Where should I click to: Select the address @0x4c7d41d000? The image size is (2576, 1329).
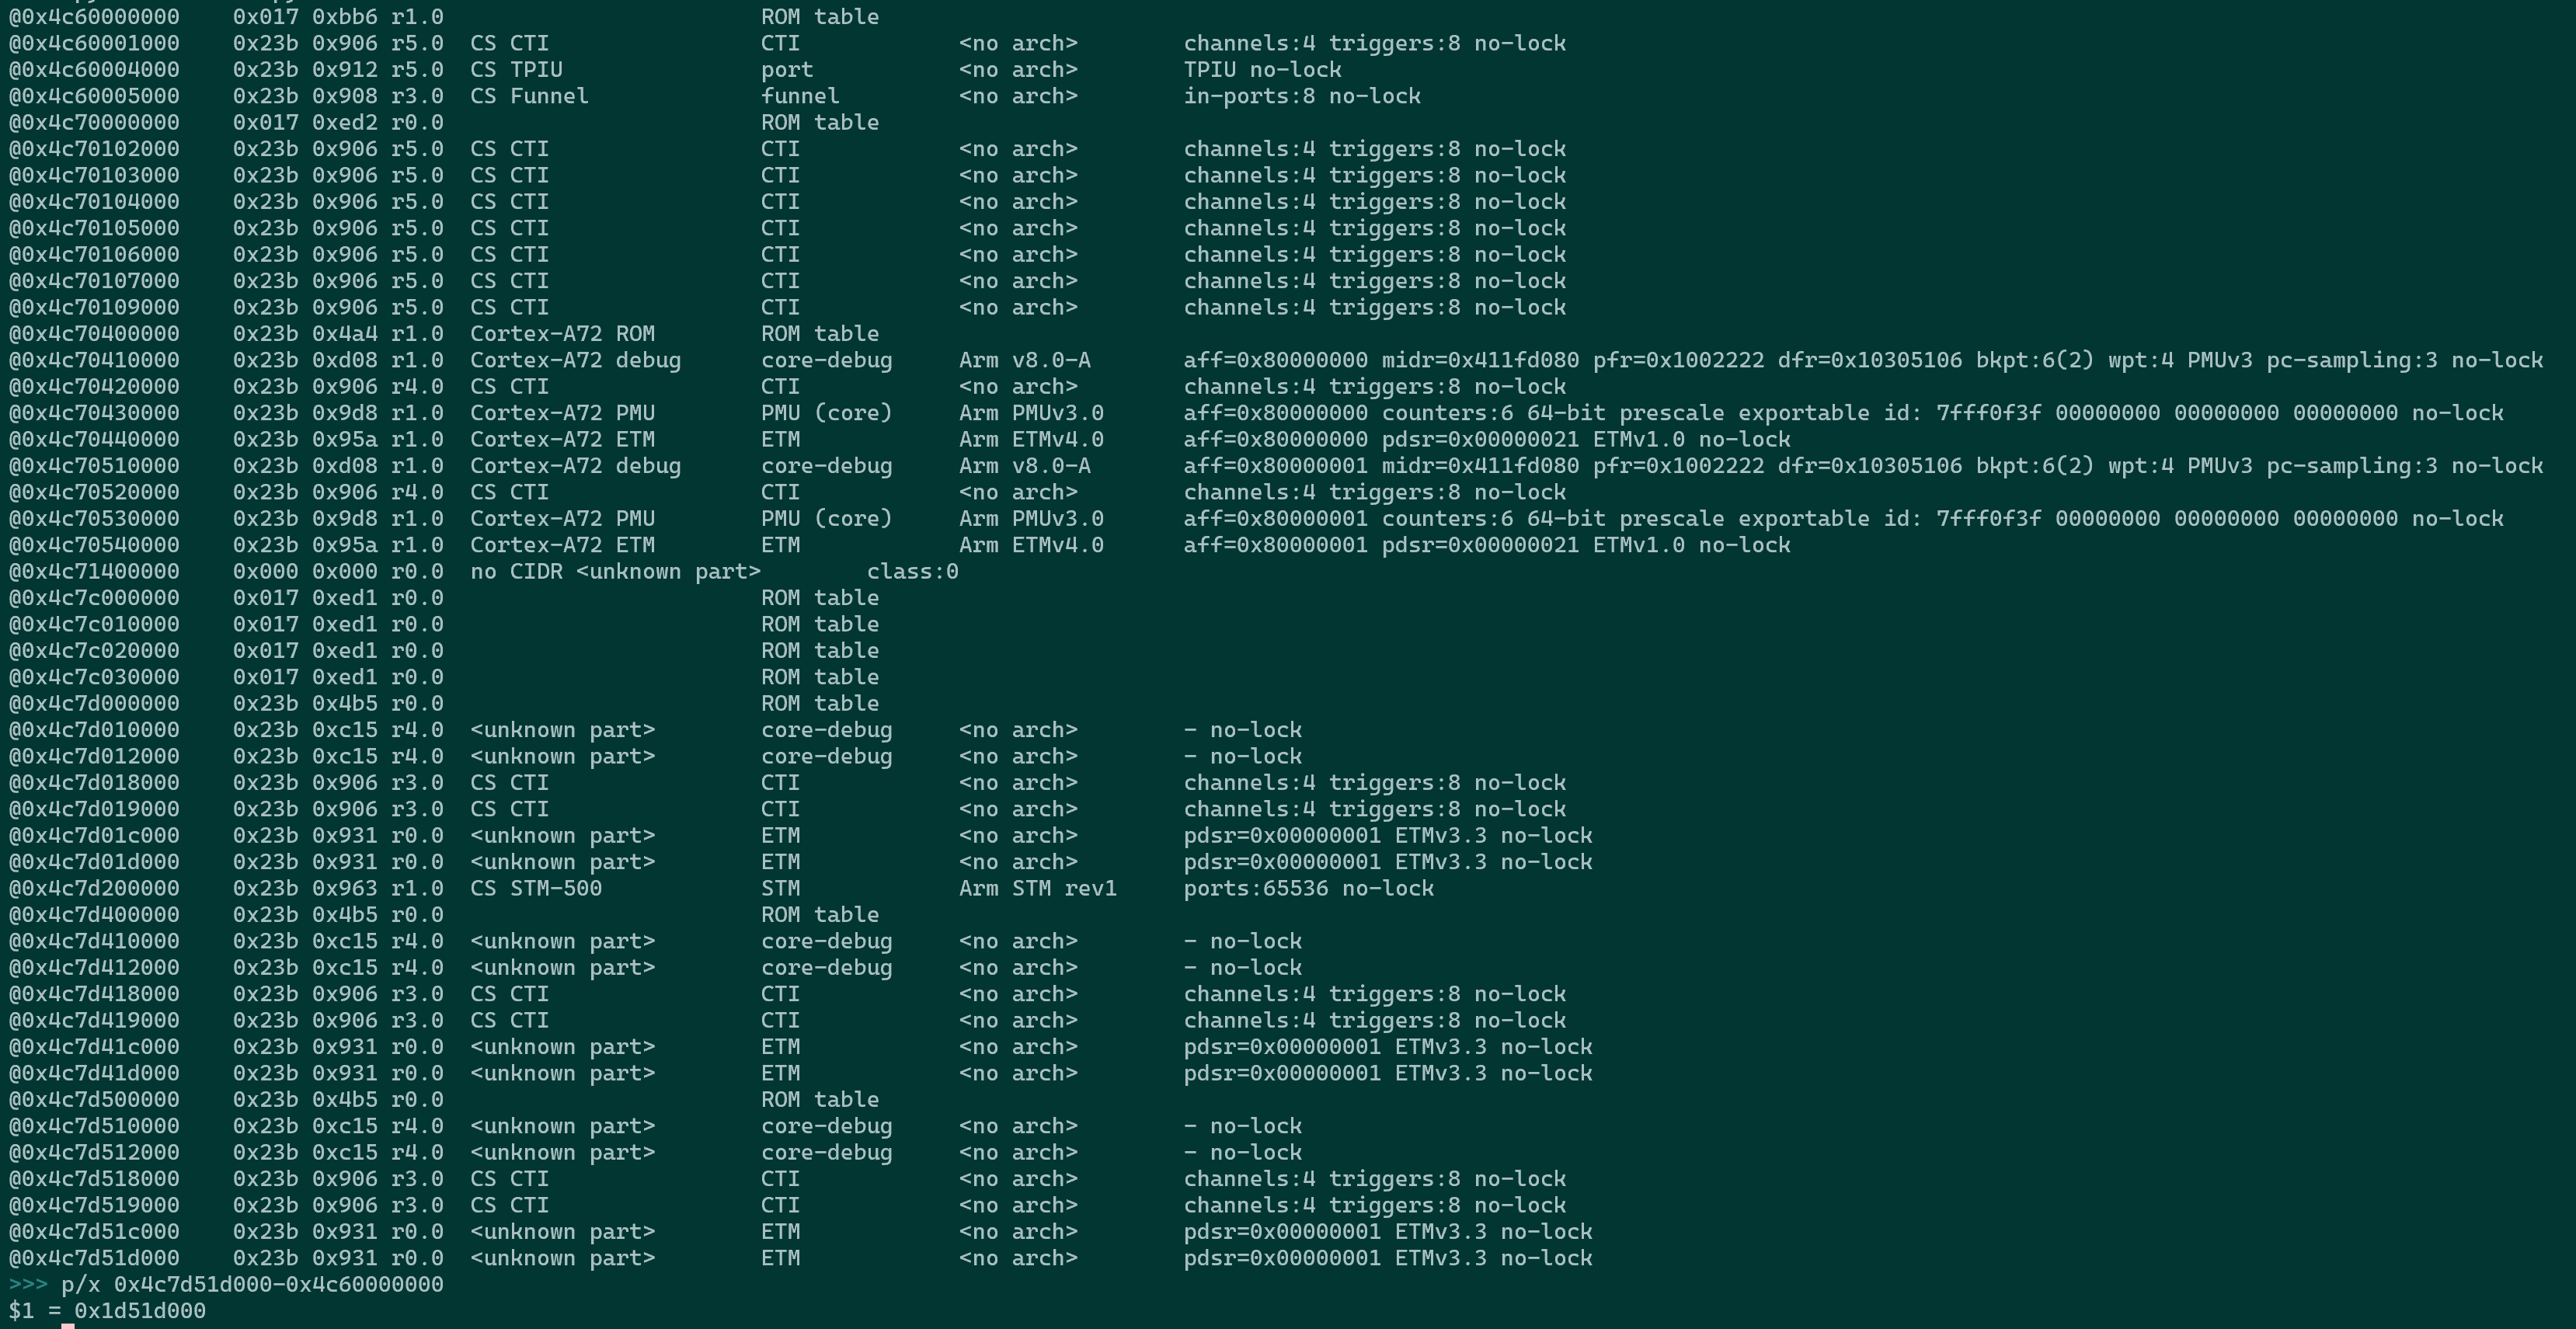tap(94, 1073)
